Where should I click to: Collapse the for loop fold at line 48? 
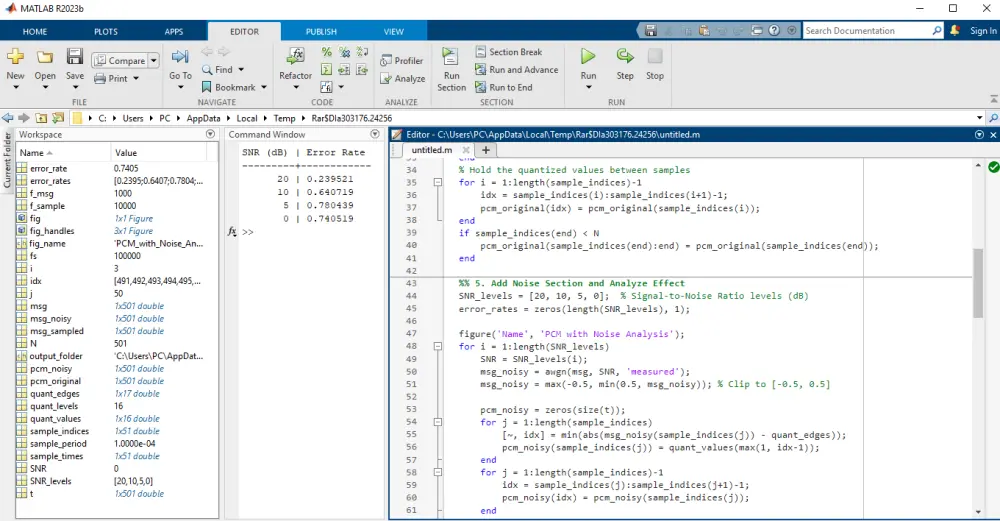[x=438, y=346]
